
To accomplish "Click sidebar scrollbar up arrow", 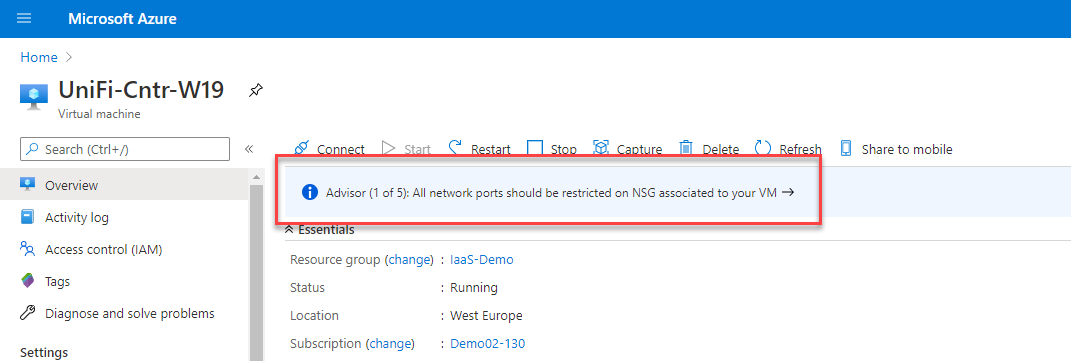I will [x=256, y=177].
